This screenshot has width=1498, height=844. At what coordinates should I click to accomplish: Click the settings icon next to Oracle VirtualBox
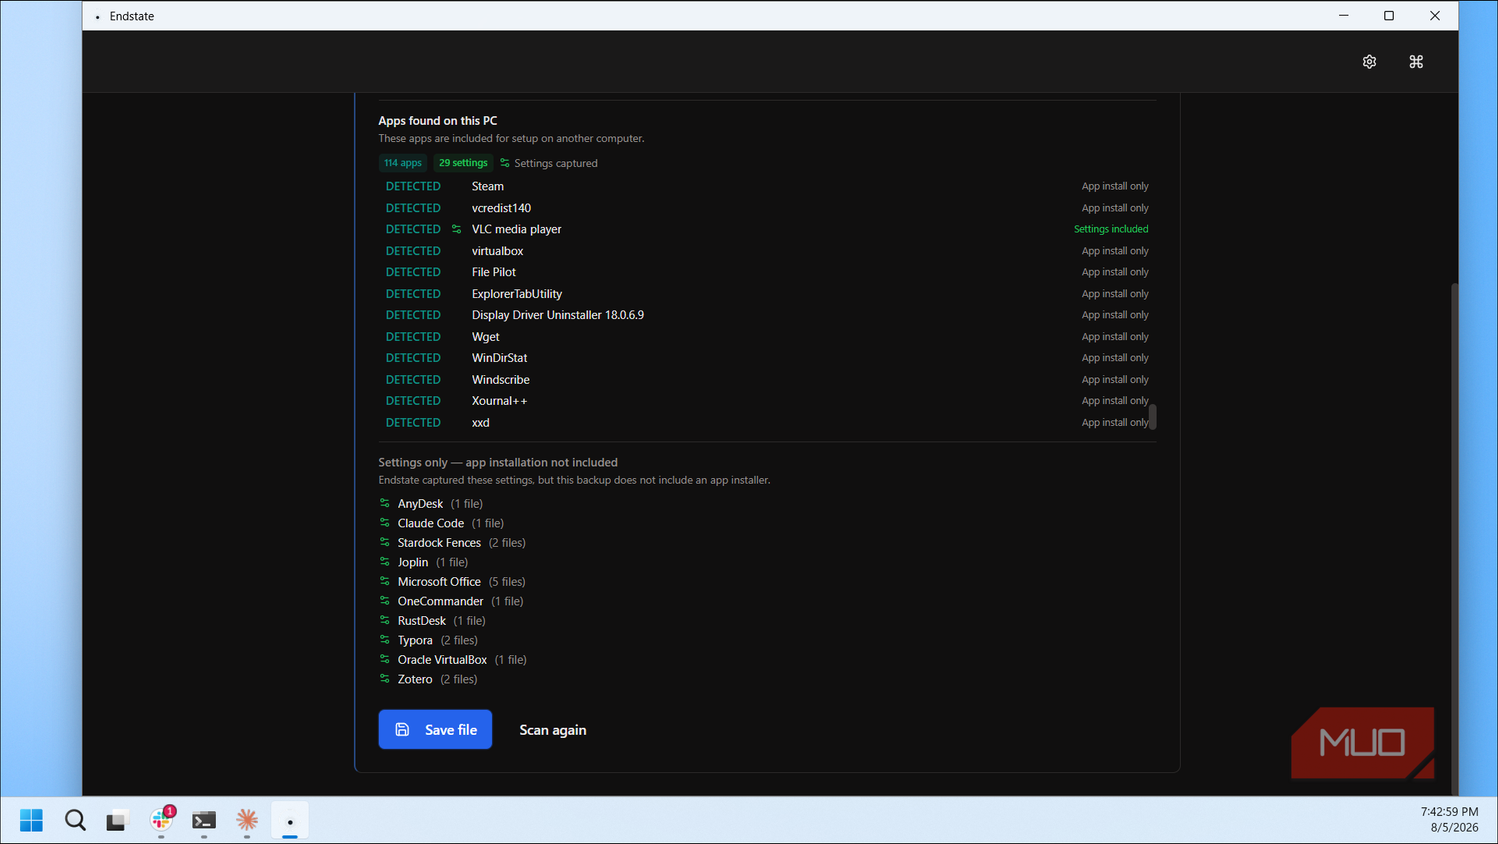coord(385,659)
